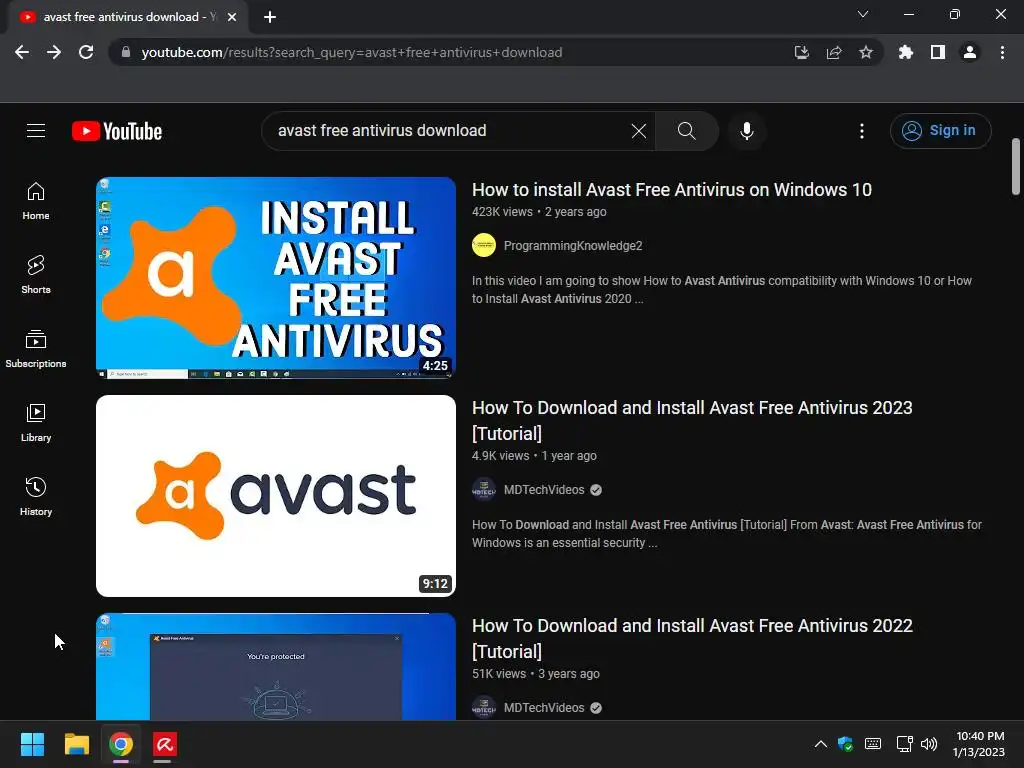Visit MDTechVideos channel under 2023 video
This screenshot has width=1024, height=768.
pos(544,490)
